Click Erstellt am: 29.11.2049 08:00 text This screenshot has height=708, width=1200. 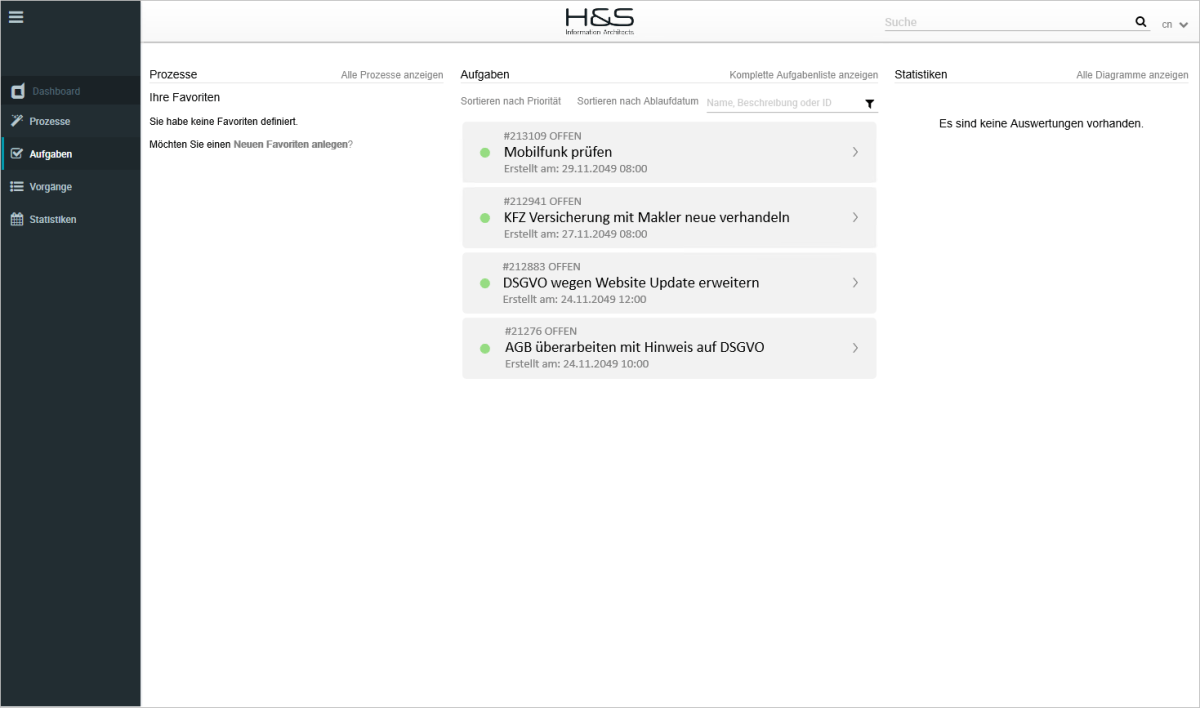click(575, 169)
